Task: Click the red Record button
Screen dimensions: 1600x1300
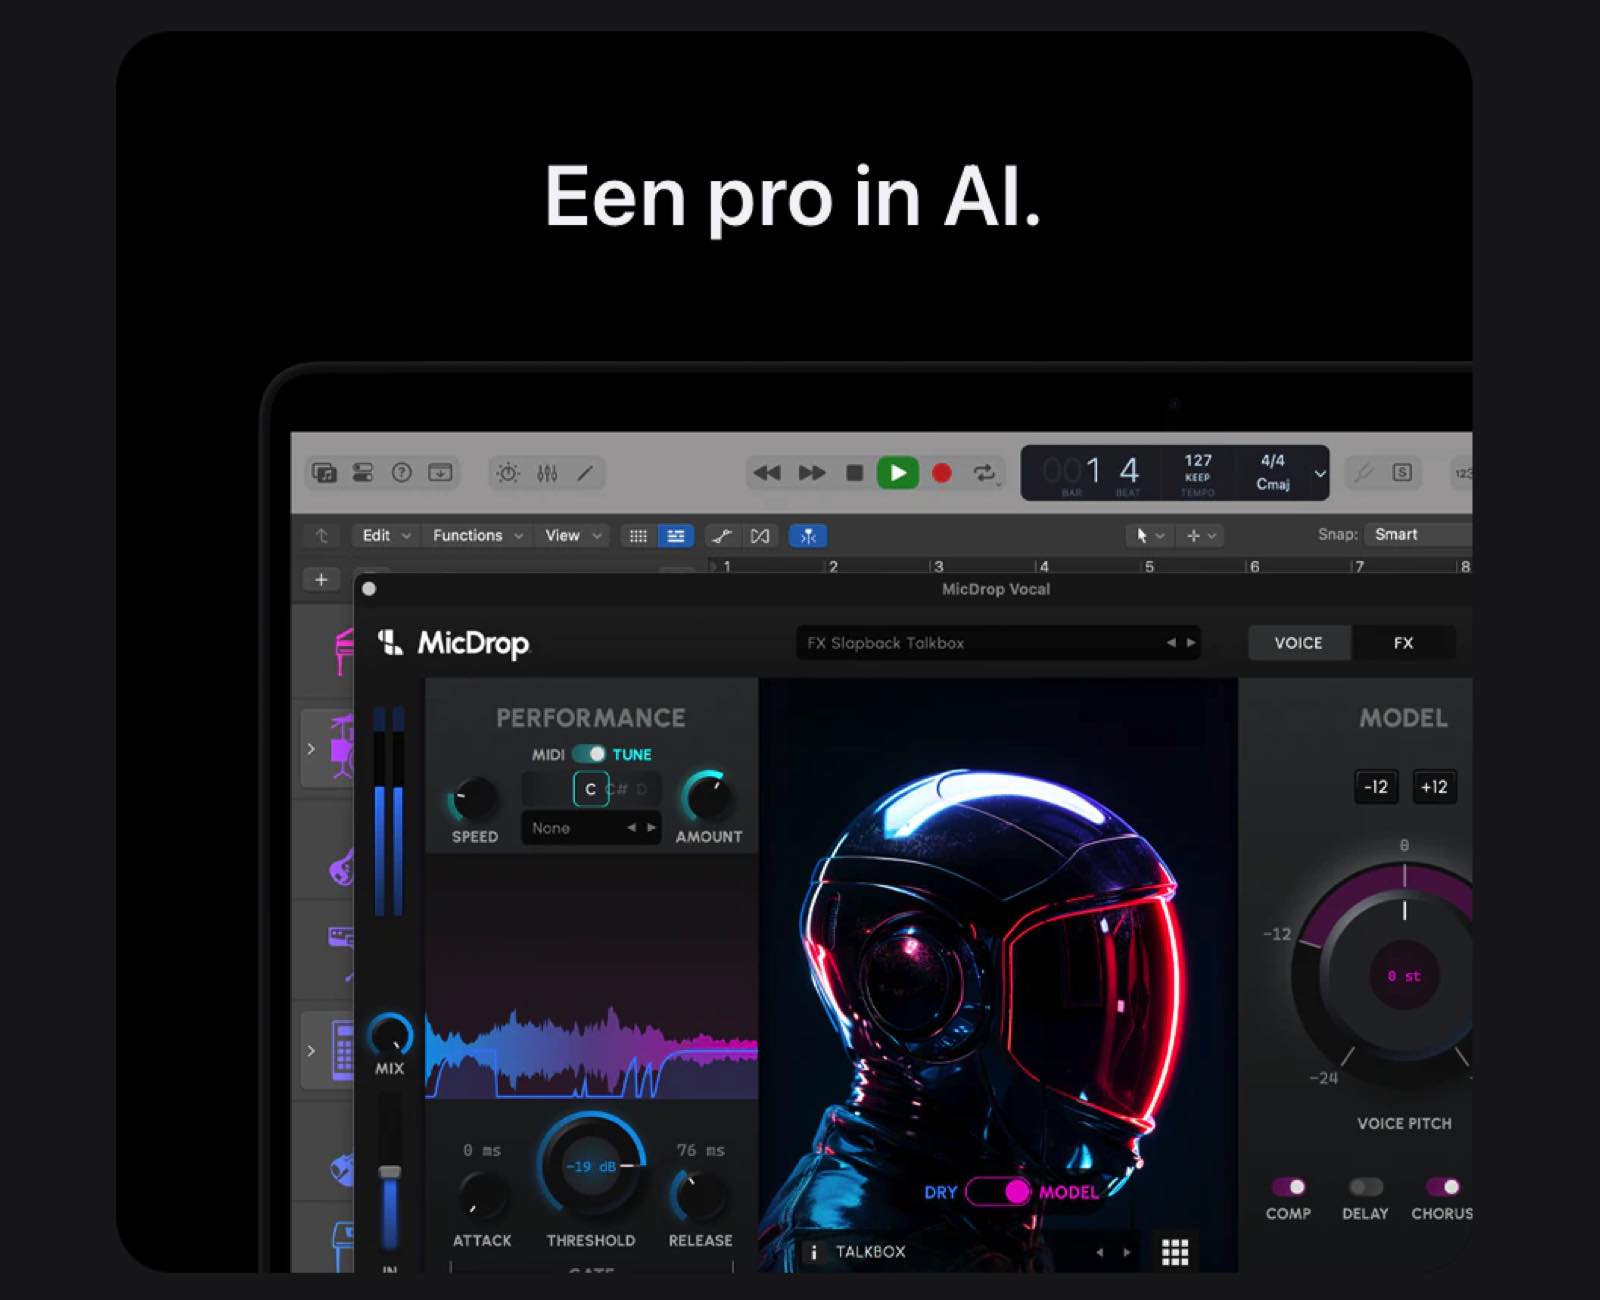Action: point(941,473)
